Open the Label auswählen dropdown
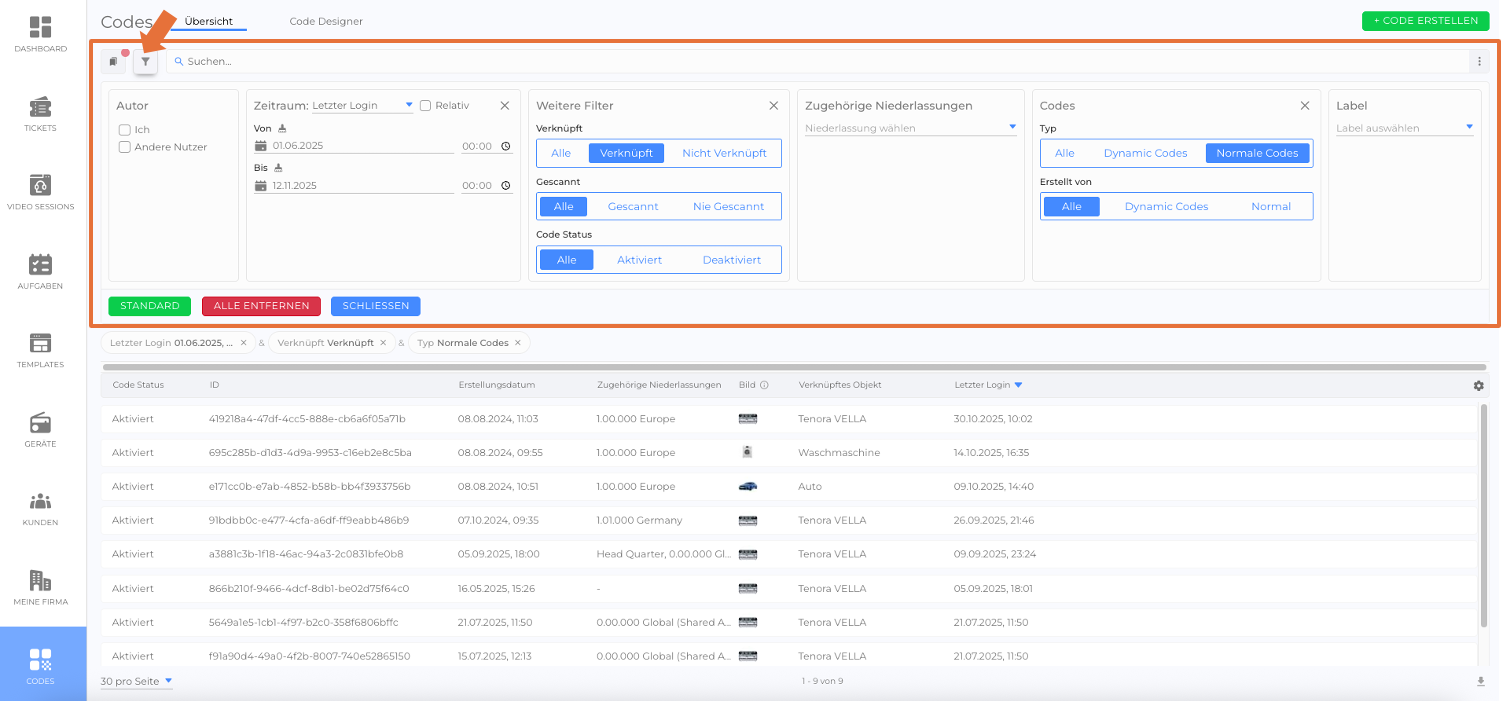 click(x=1404, y=128)
